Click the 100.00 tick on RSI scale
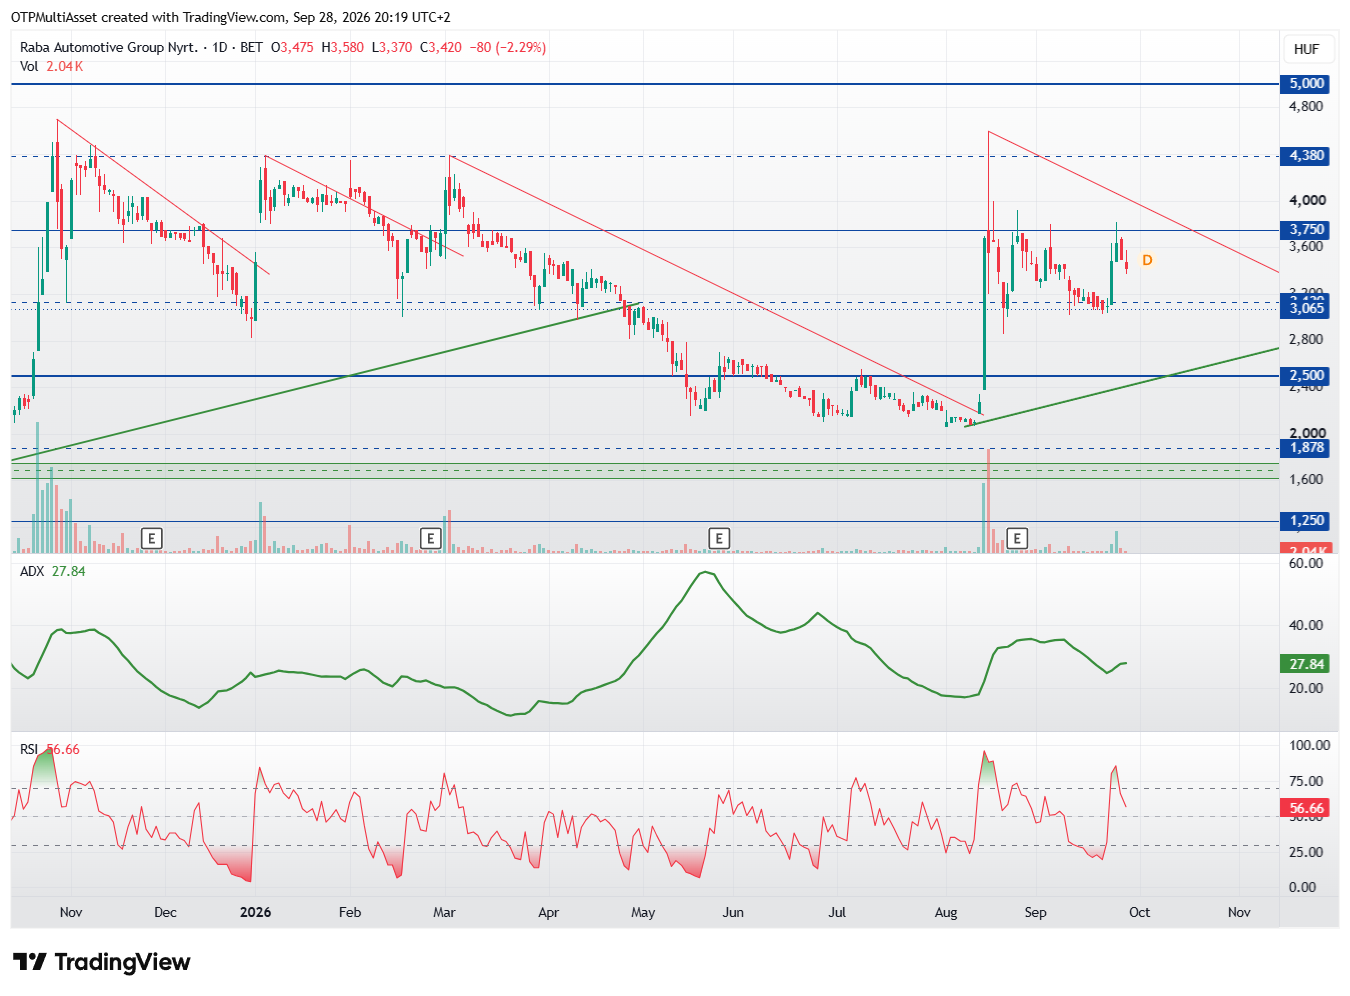This screenshot has width=1350, height=996. 1309,745
